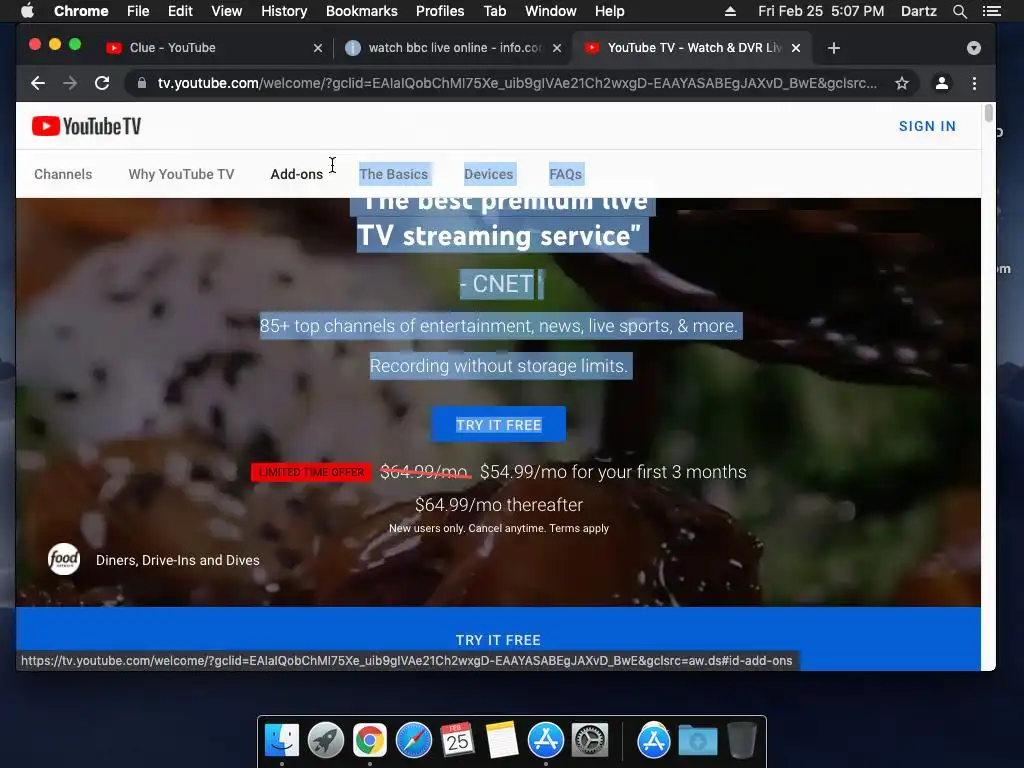This screenshot has height=768, width=1024.
Task: Open the Chrome profile avatar icon
Action: point(942,83)
